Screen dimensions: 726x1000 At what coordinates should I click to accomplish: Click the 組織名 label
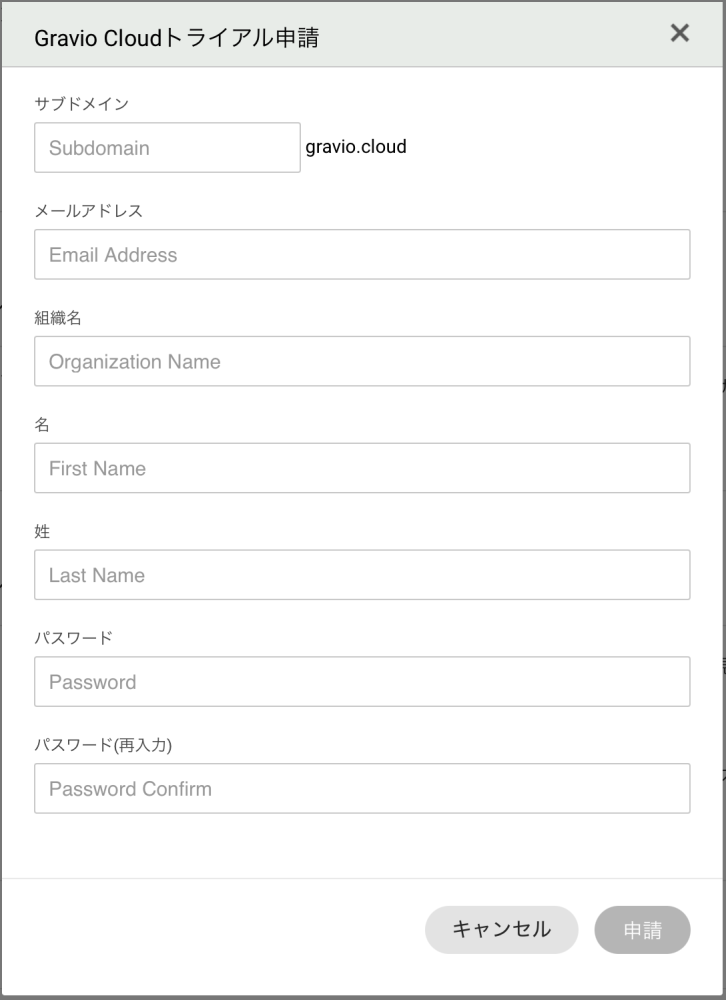click(x=57, y=317)
